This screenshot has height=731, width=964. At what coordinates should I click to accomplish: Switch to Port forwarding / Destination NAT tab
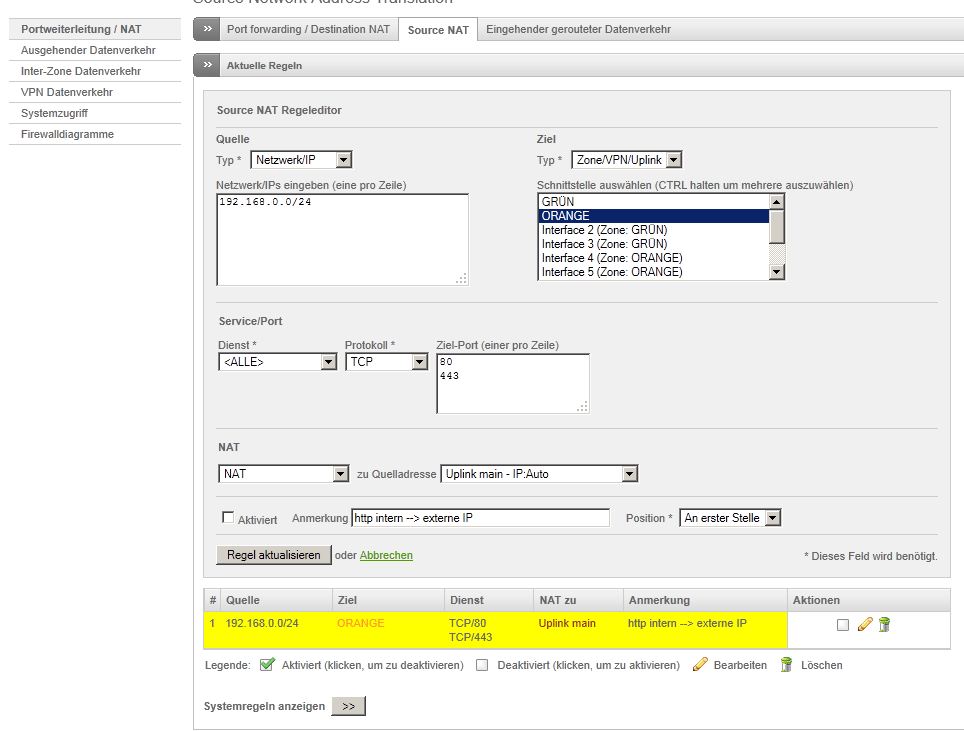coord(308,30)
